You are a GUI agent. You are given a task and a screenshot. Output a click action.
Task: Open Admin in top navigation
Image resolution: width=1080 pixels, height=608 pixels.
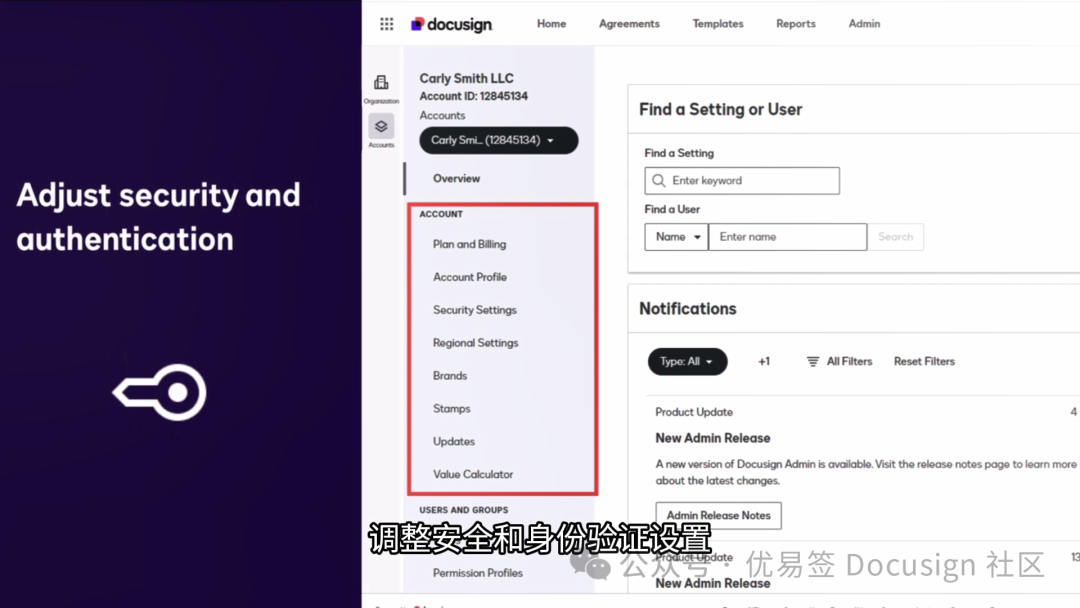pos(864,23)
